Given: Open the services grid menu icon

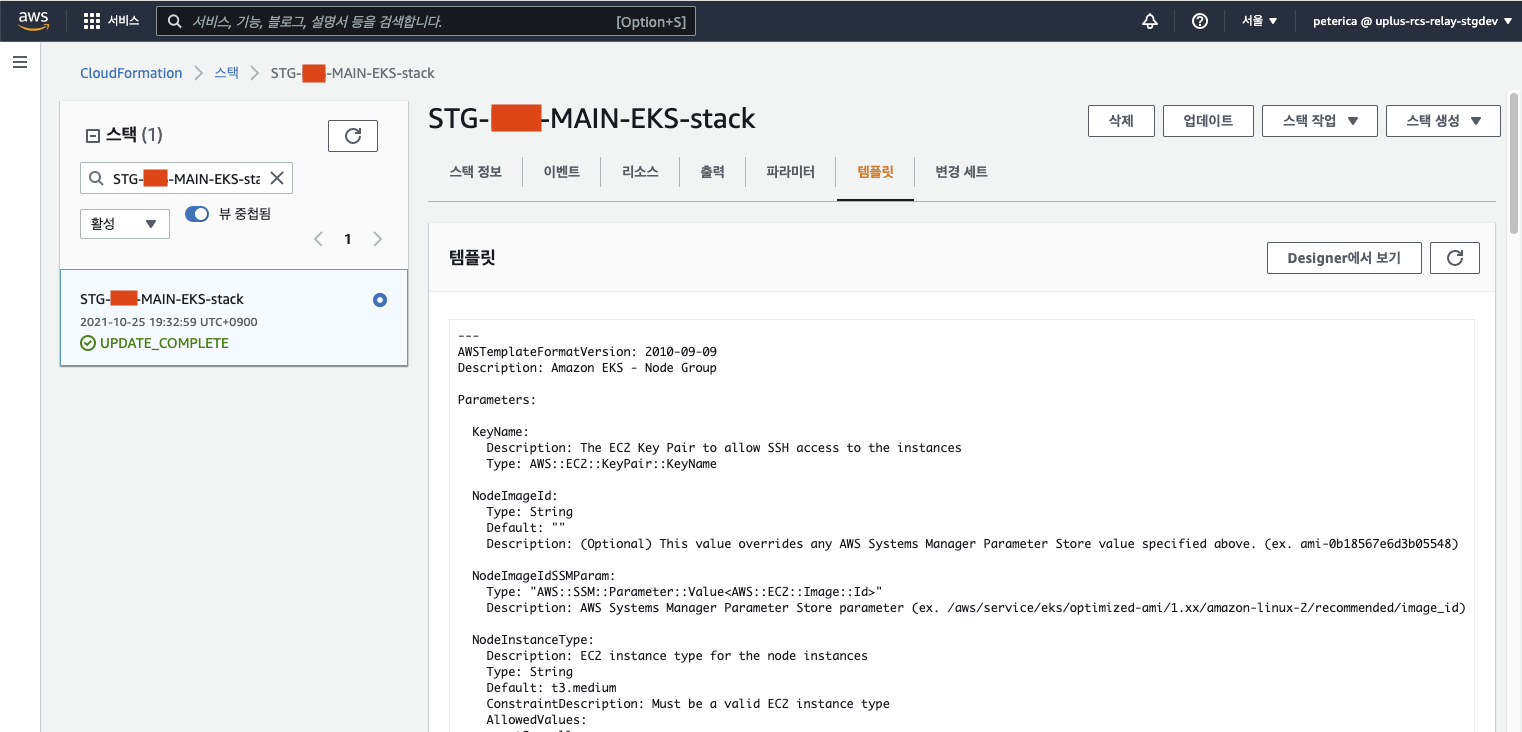Looking at the screenshot, I should (92, 21).
